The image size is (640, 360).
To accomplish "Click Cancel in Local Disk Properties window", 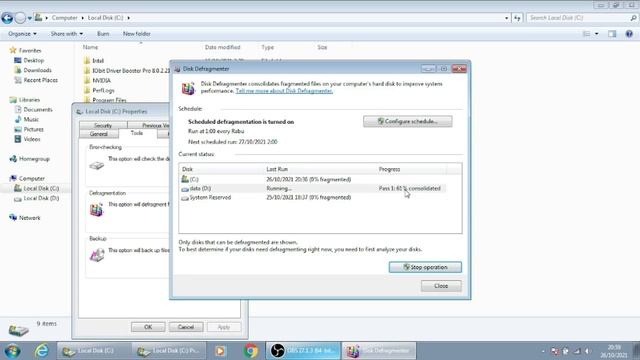I will [186, 327].
